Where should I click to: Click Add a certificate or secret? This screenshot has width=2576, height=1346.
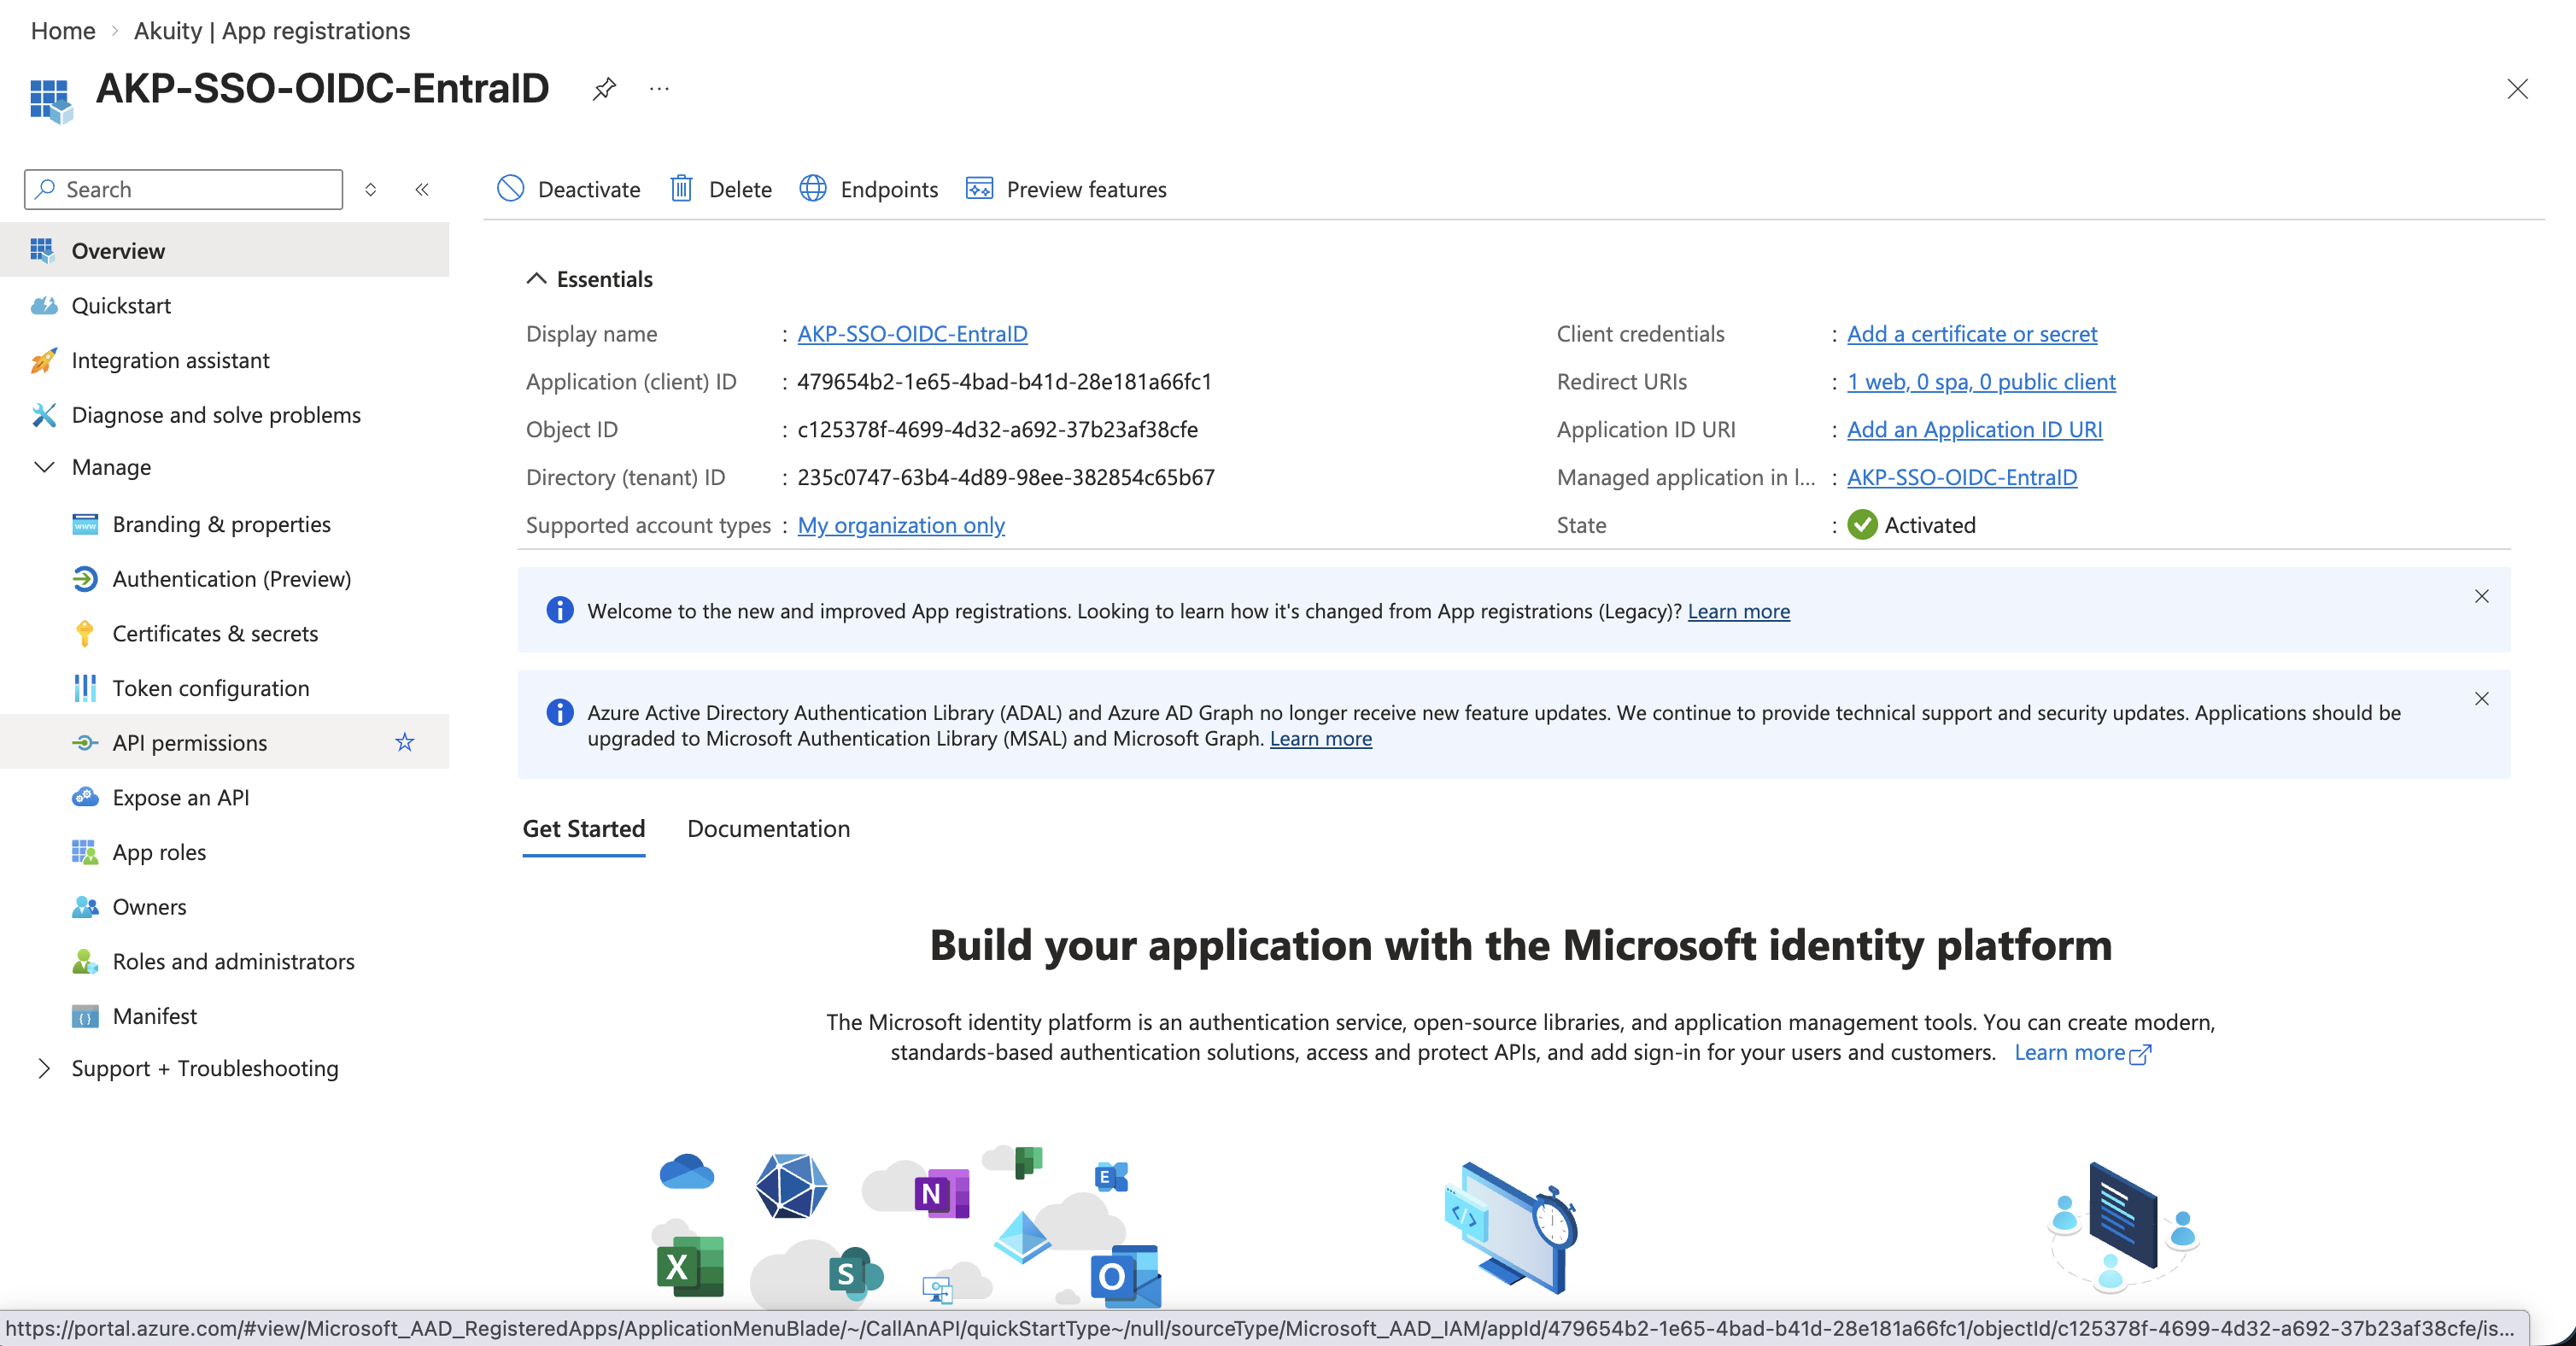pyautogui.click(x=1971, y=334)
